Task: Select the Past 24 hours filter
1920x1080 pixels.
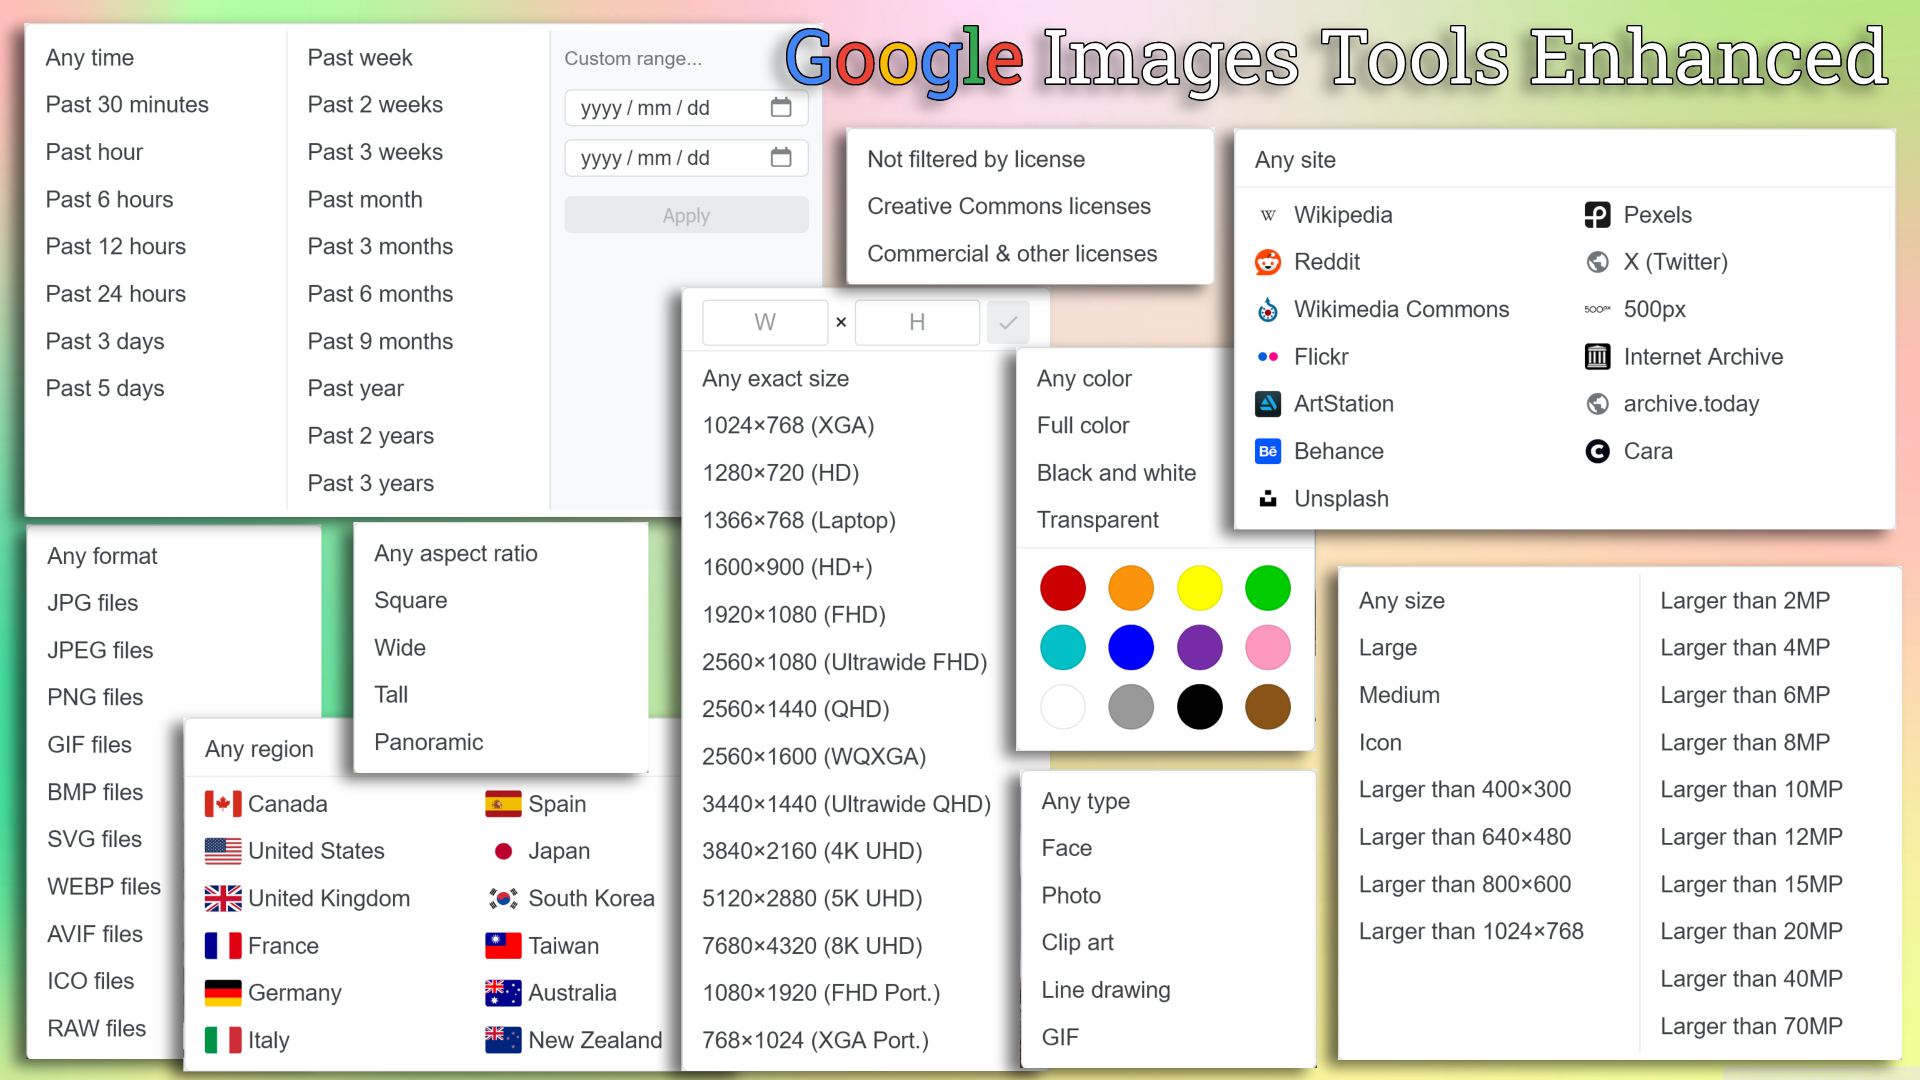Action: click(115, 293)
